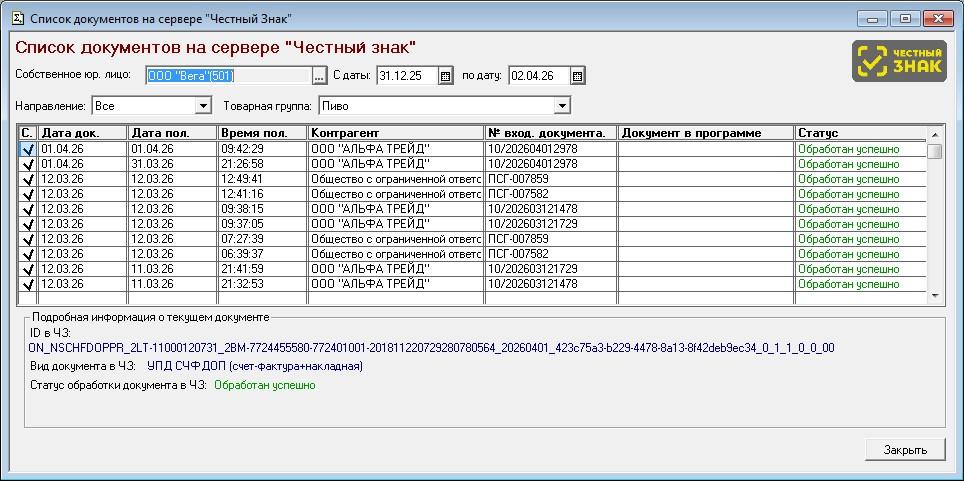Image resolution: width=964 pixels, height=481 pixels.
Task: Toggle checkmark in row with time 21:26:58
Action: tap(28, 164)
